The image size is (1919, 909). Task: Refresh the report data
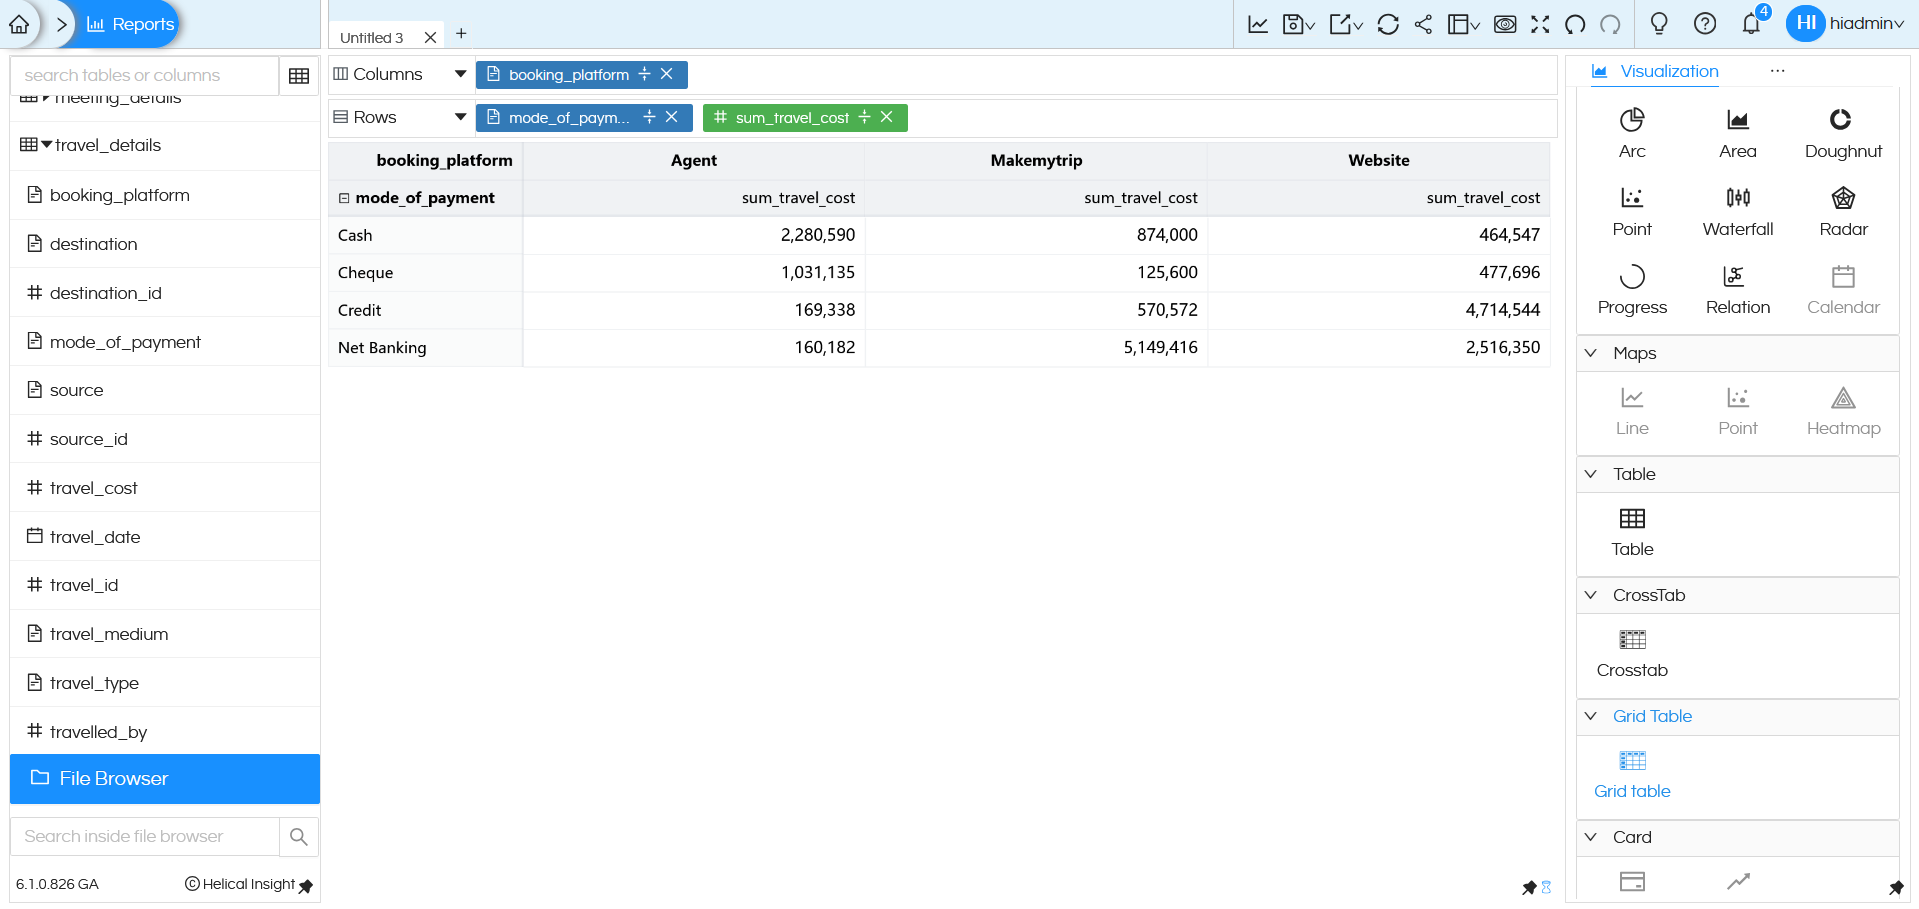pos(1387,23)
